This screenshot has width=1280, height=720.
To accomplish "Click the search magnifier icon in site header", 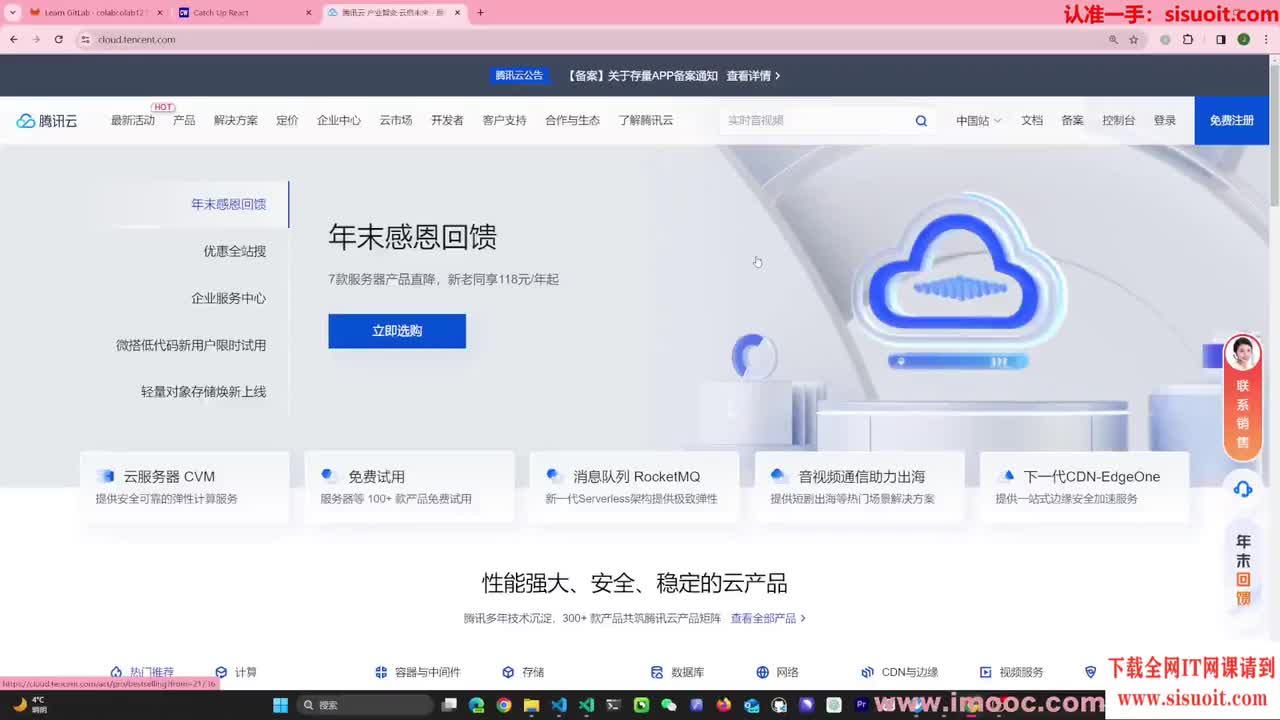I will tap(921, 121).
